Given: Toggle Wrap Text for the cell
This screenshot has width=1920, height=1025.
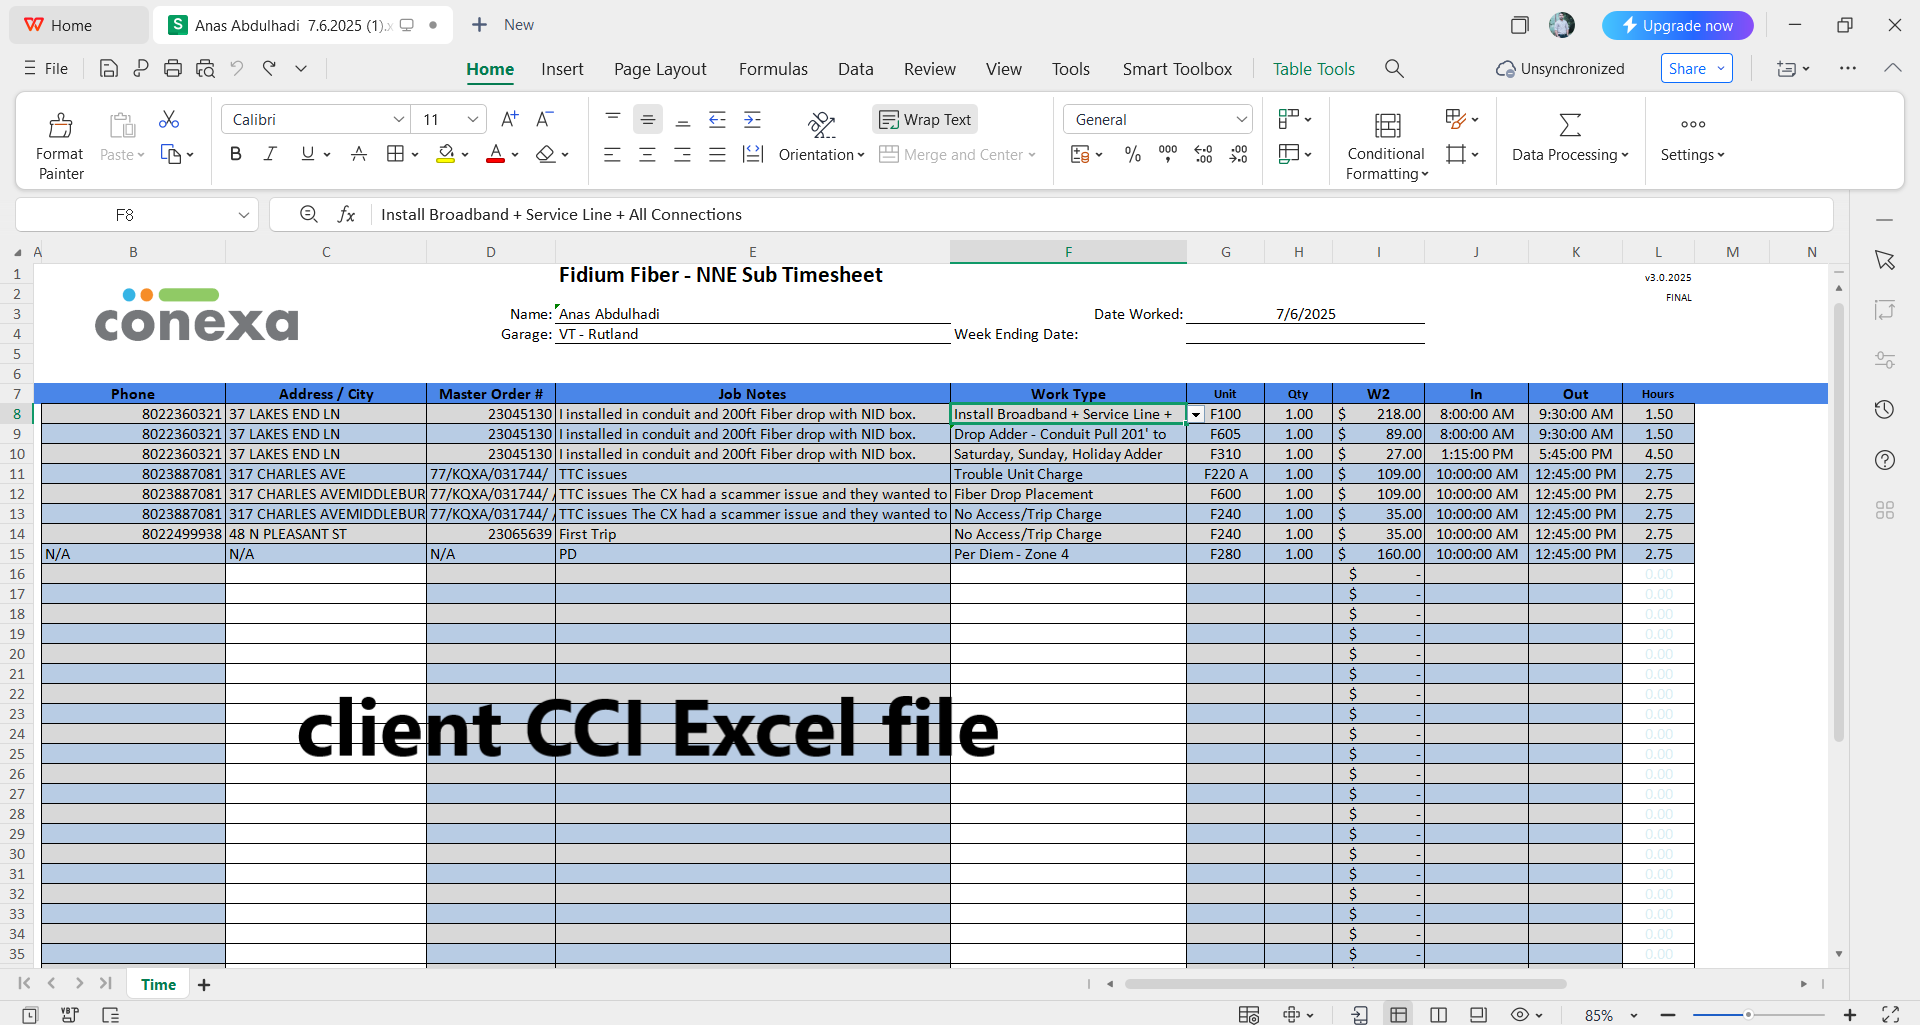Looking at the screenshot, I should click(925, 119).
